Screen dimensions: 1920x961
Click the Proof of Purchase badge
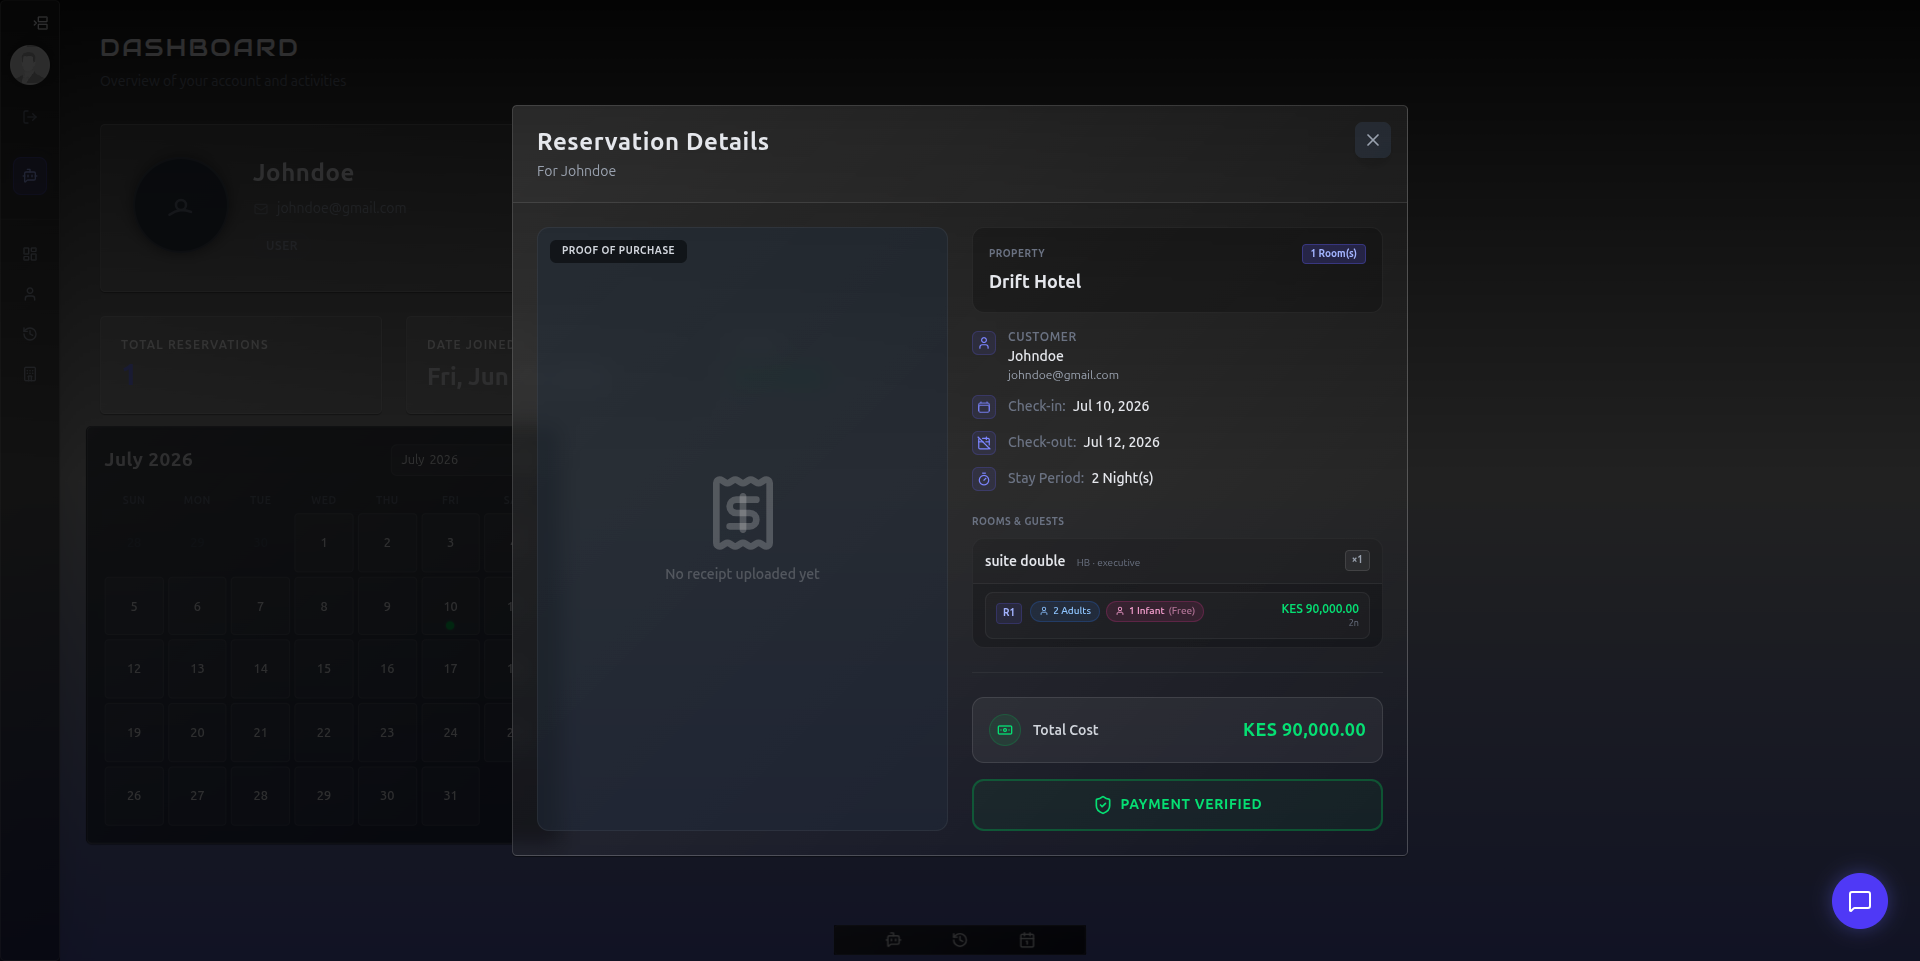point(618,251)
